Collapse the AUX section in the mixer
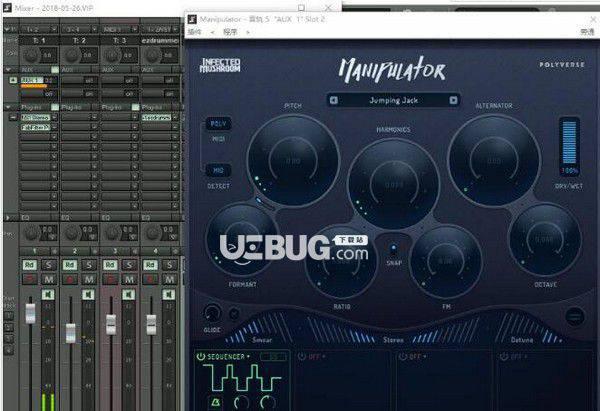Viewport: 600px width, 411px height. pos(8,70)
